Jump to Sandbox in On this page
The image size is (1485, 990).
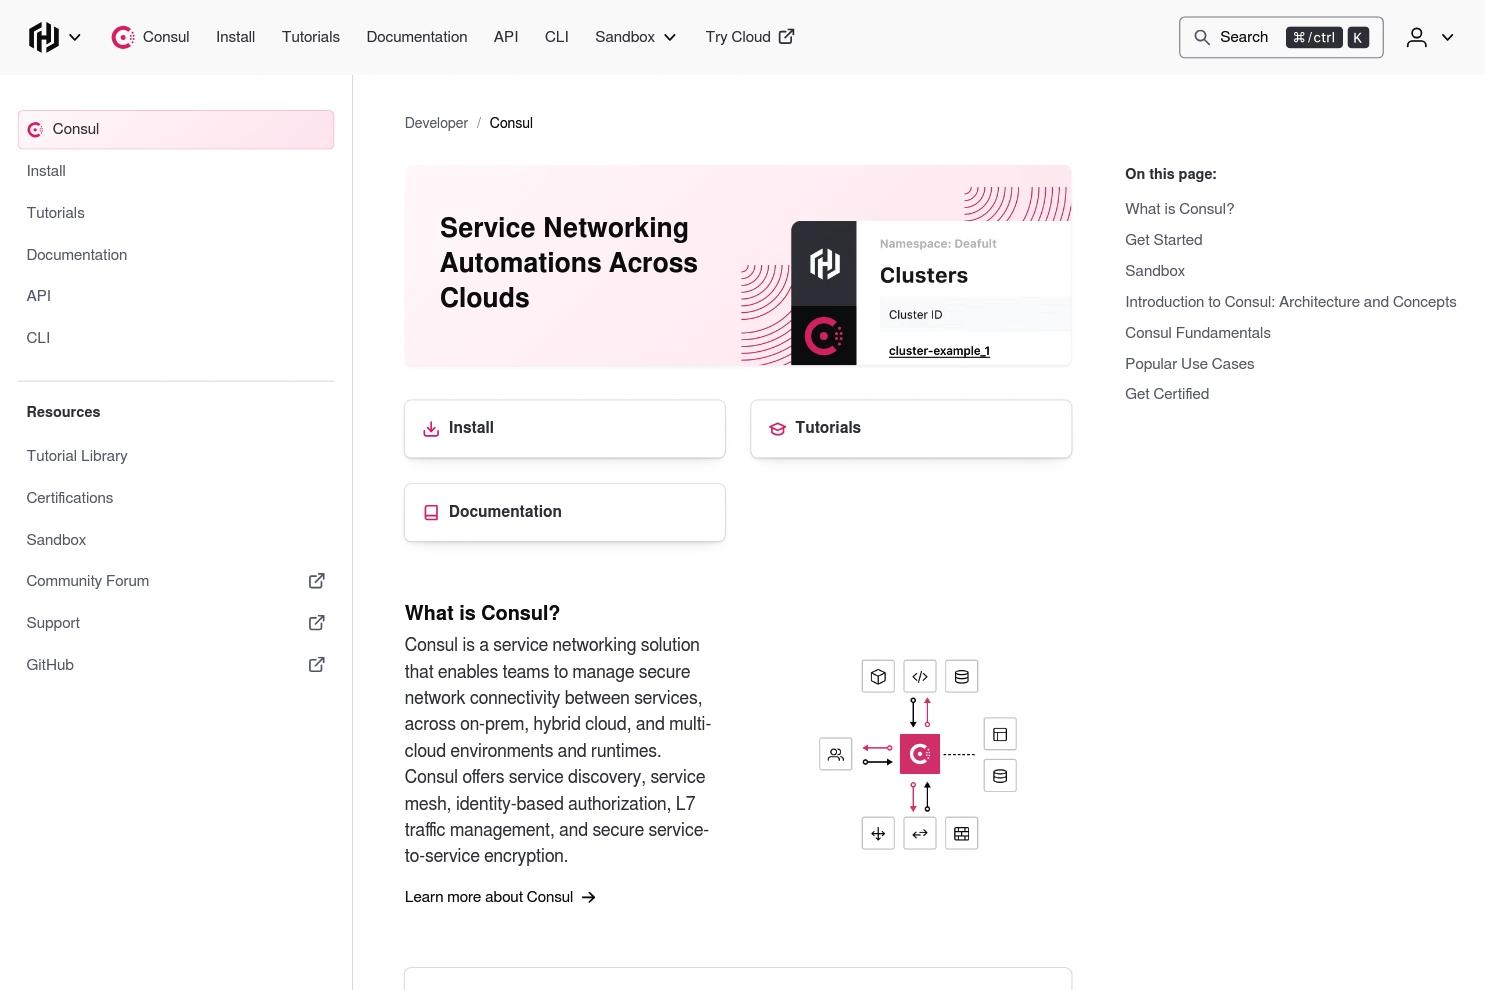point(1155,271)
